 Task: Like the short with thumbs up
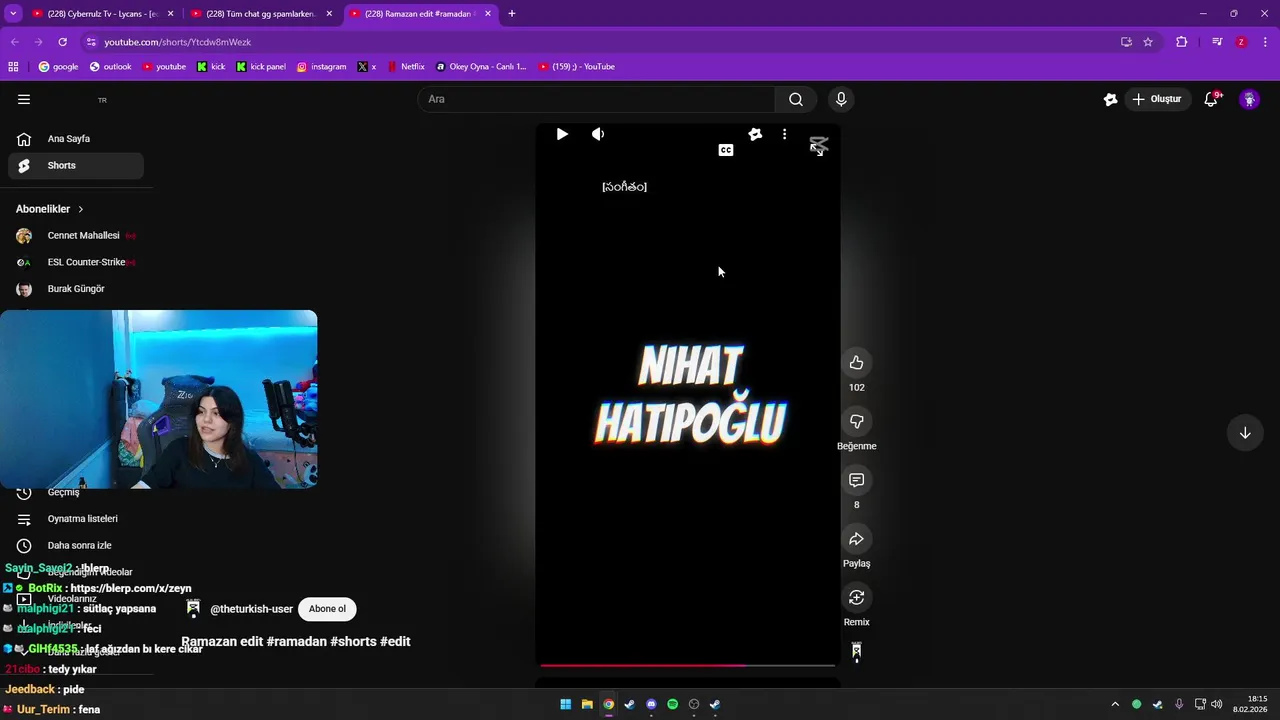(x=856, y=363)
